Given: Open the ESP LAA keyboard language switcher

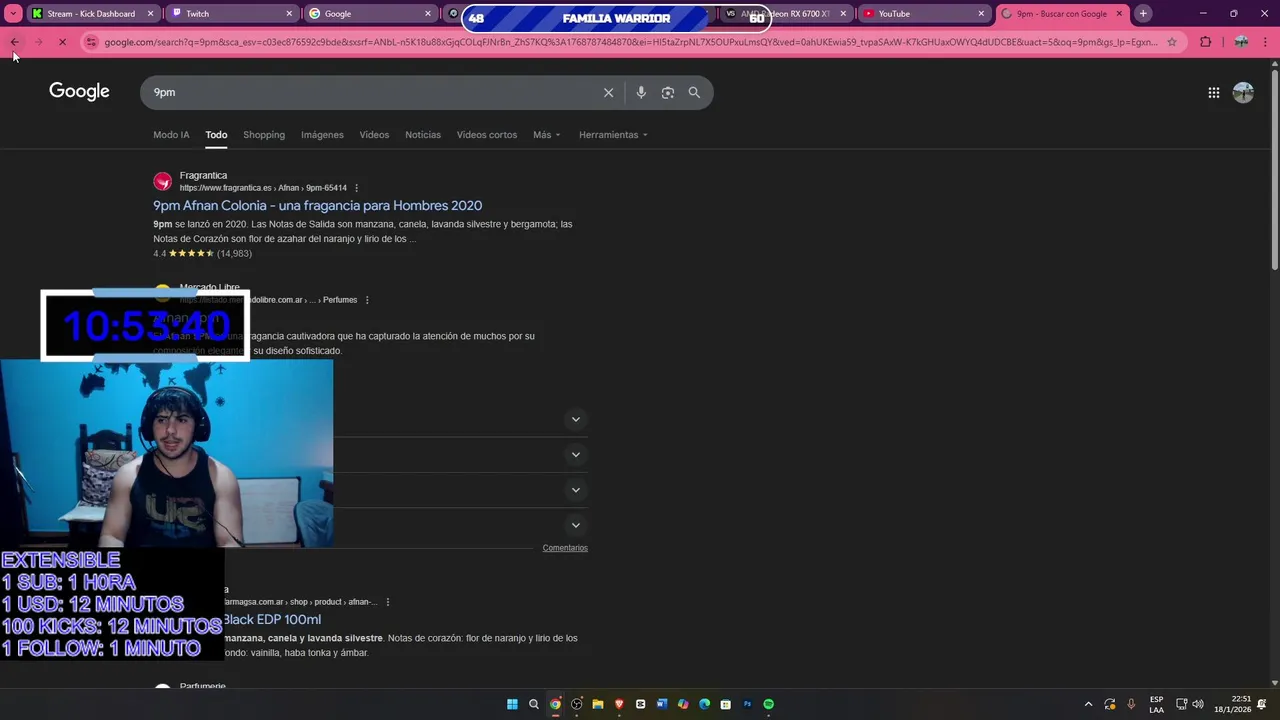Looking at the screenshot, I should click(1157, 704).
